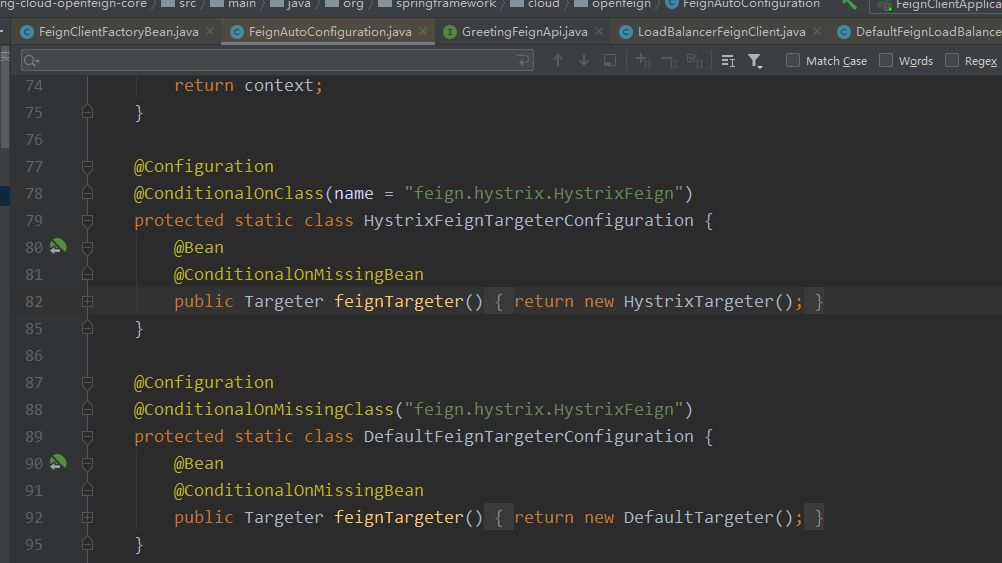Viewport: 1002px width, 563px height.
Task: Click @ConditionalOnClass annotation on line 78
Action: click(x=229, y=193)
